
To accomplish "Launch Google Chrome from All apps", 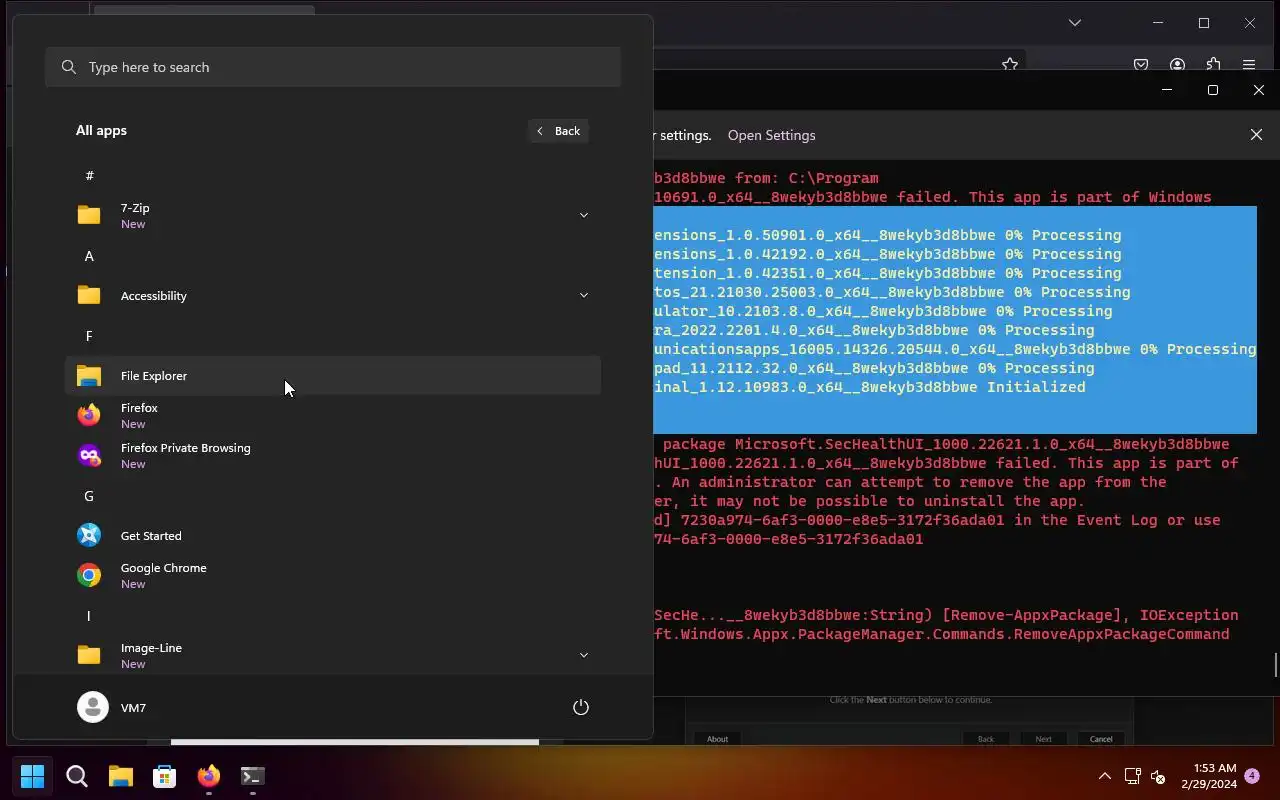I will (332, 575).
